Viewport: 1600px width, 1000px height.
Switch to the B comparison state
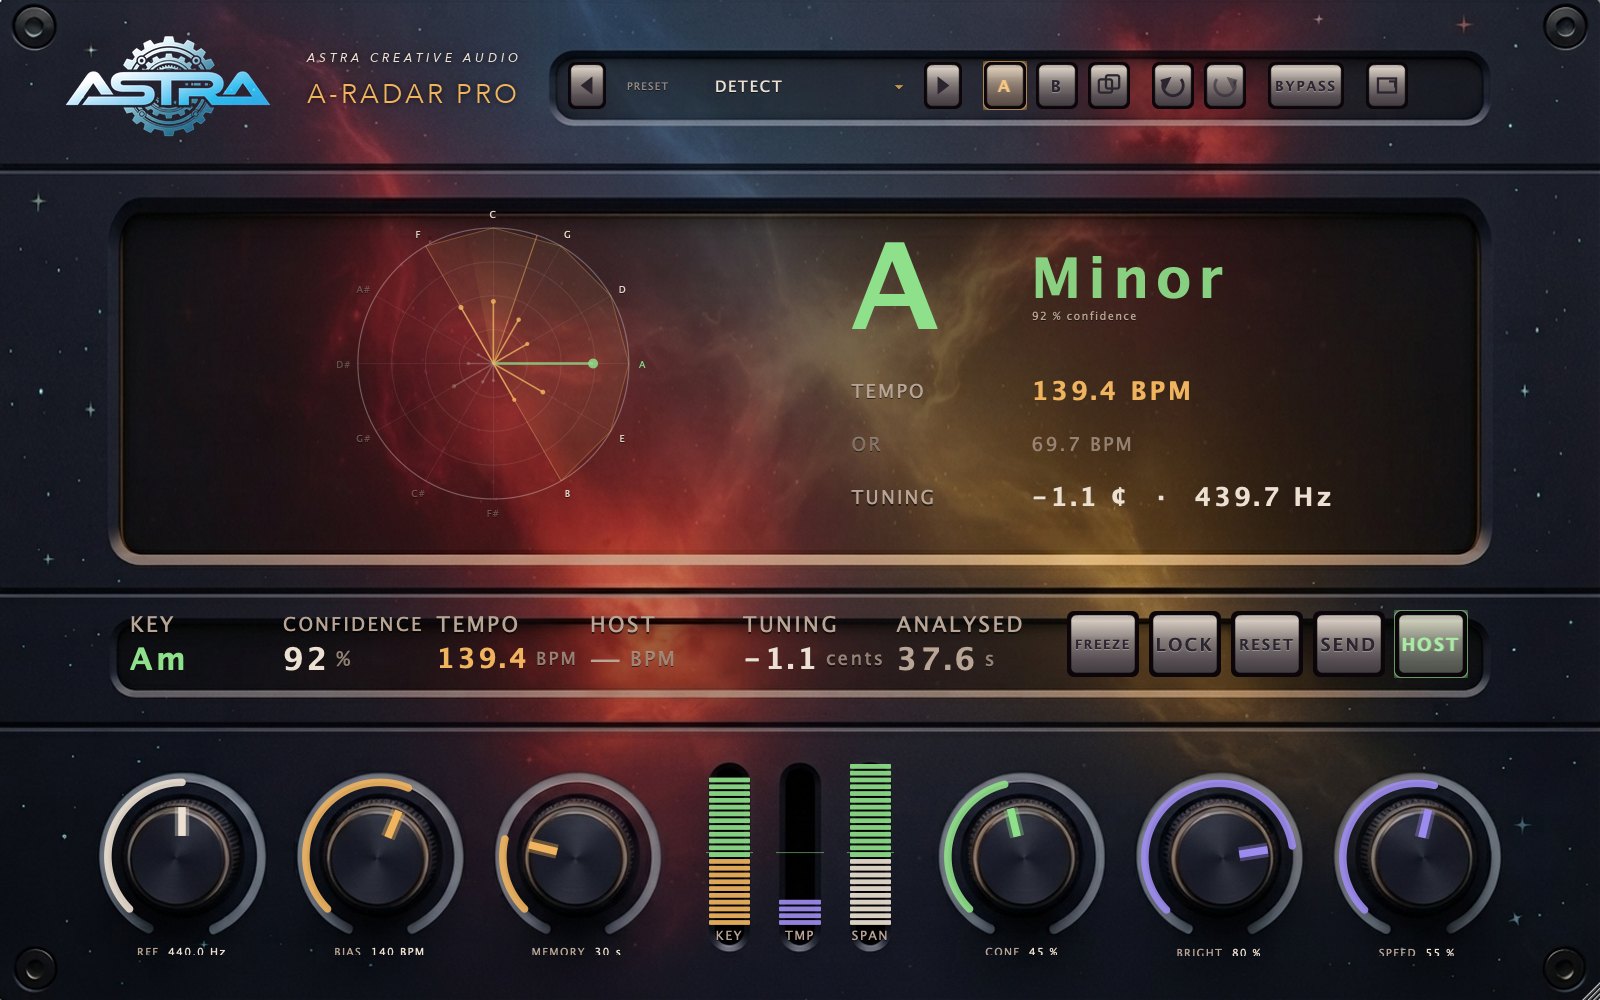1056,86
